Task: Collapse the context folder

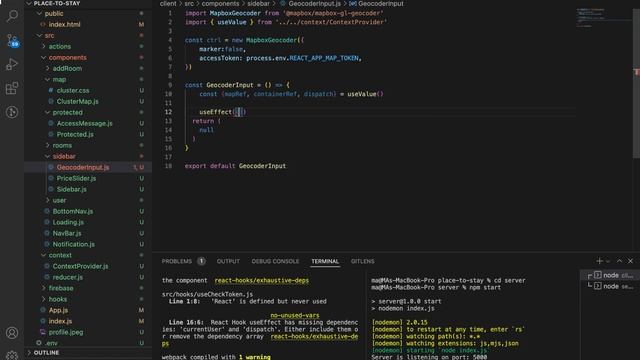Action: 60,255
